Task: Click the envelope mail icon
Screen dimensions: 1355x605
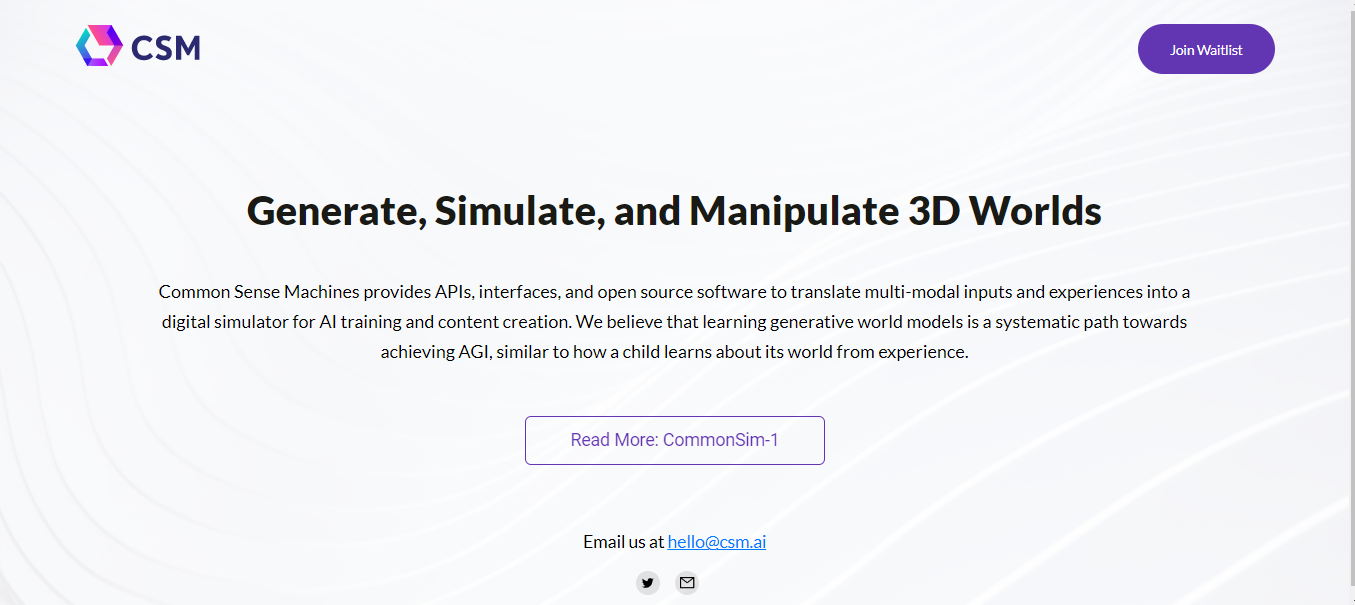Action: tap(686, 582)
